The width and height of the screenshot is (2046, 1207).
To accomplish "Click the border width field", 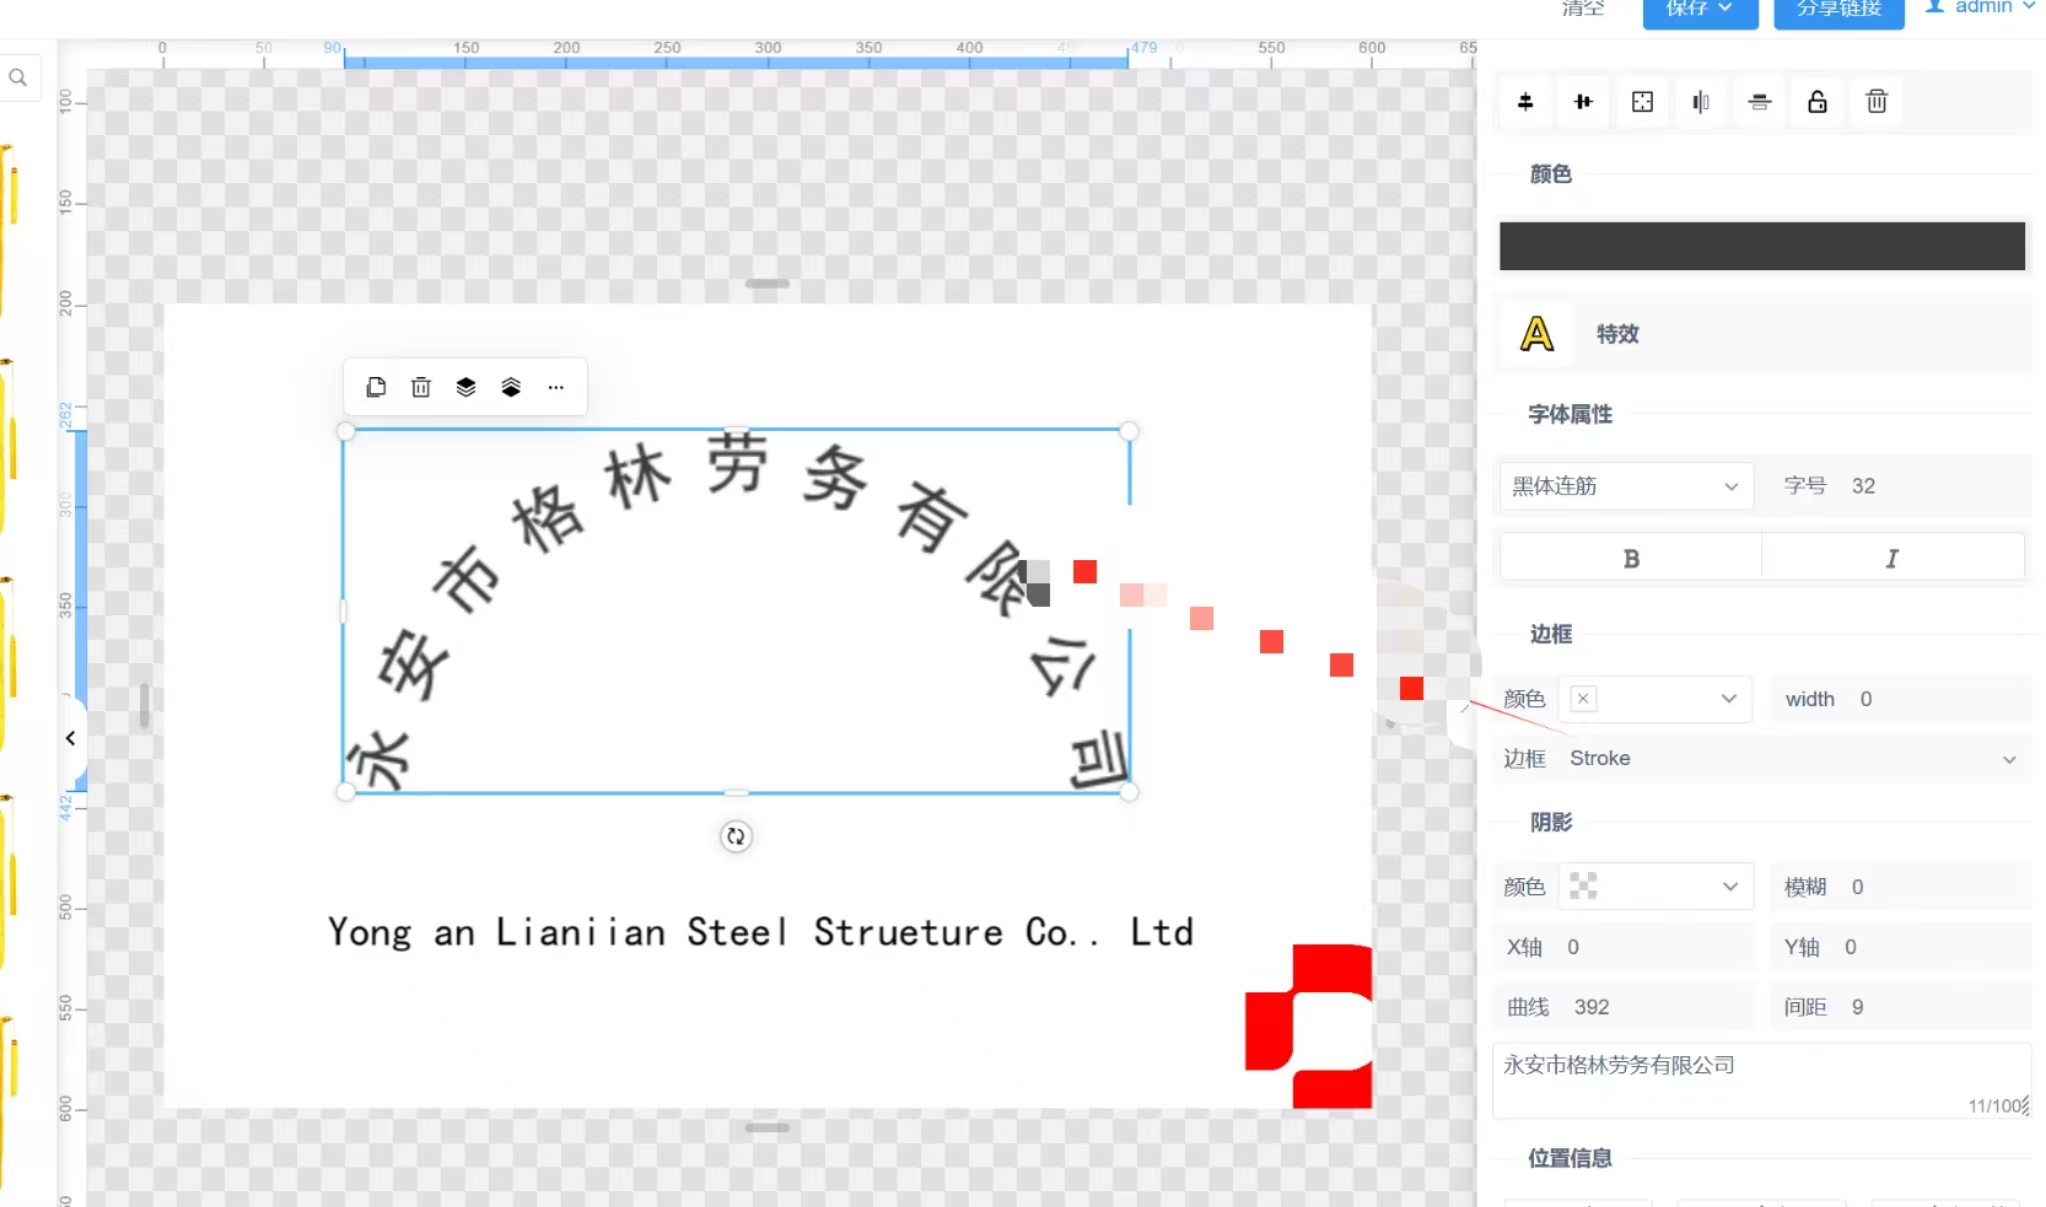I will pyautogui.click(x=1901, y=699).
